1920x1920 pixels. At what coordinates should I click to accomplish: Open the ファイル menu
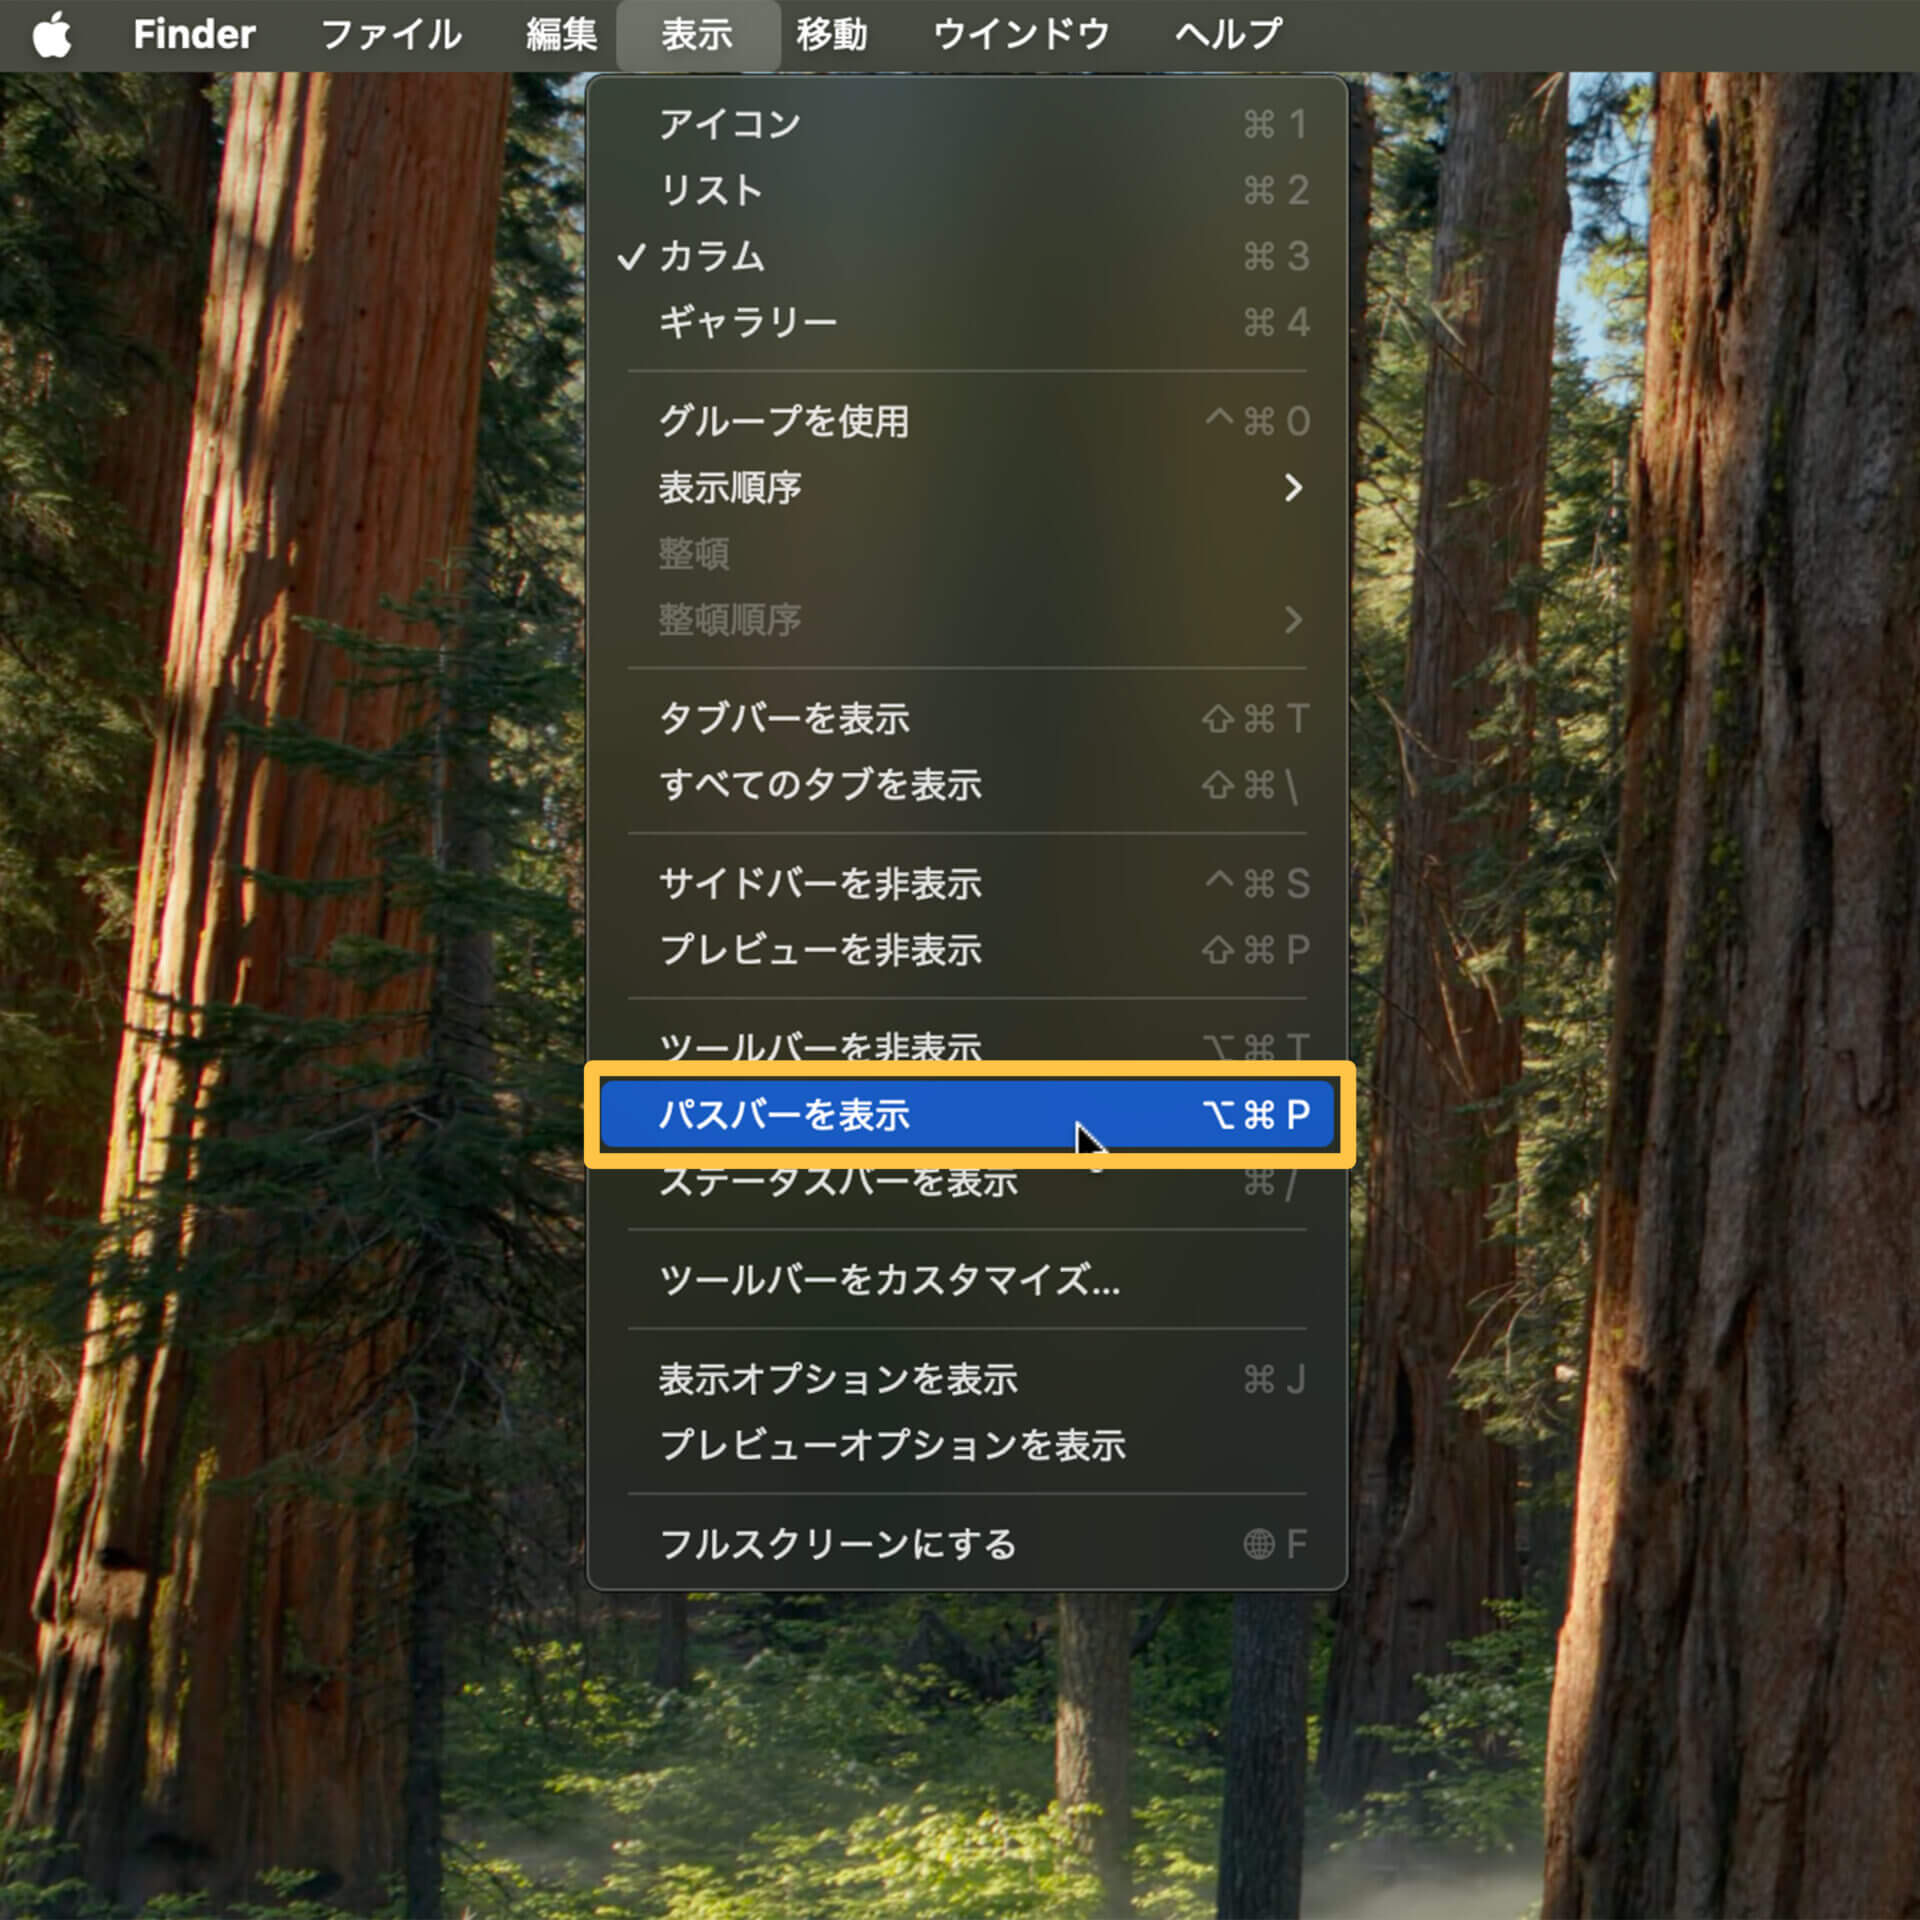point(391,35)
